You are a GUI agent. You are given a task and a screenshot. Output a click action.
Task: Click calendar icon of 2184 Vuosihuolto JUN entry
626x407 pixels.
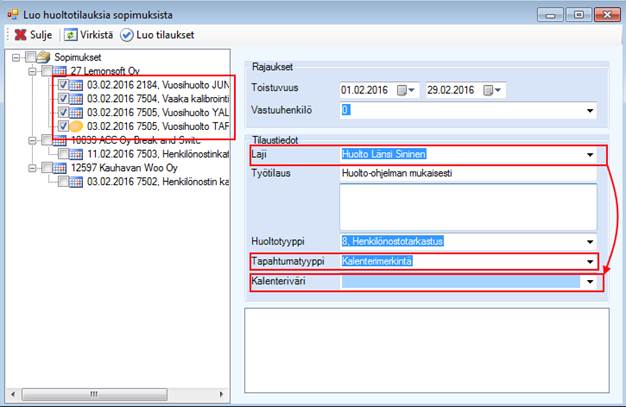pos(77,86)
